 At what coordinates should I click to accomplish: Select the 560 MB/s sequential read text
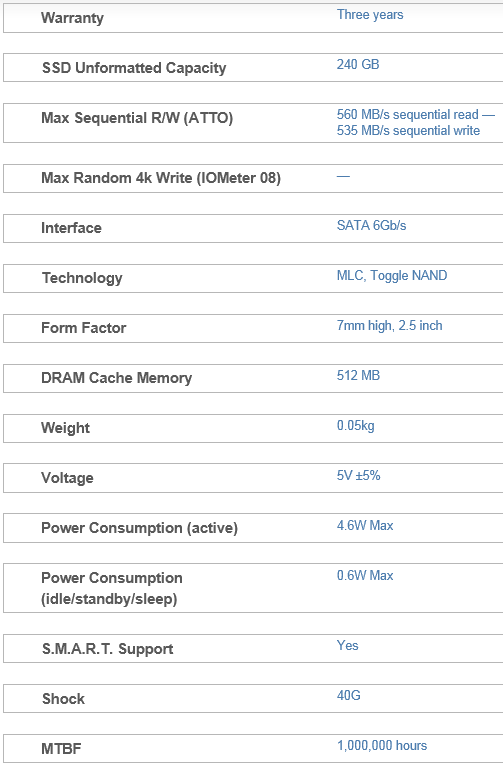(407, 114)
